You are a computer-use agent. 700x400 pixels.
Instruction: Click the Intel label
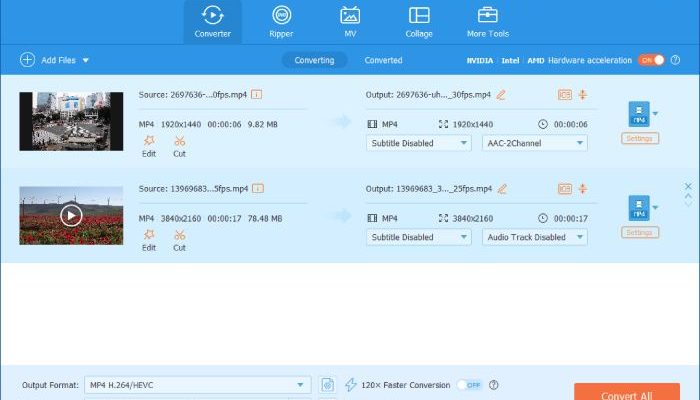click(510, 60)
